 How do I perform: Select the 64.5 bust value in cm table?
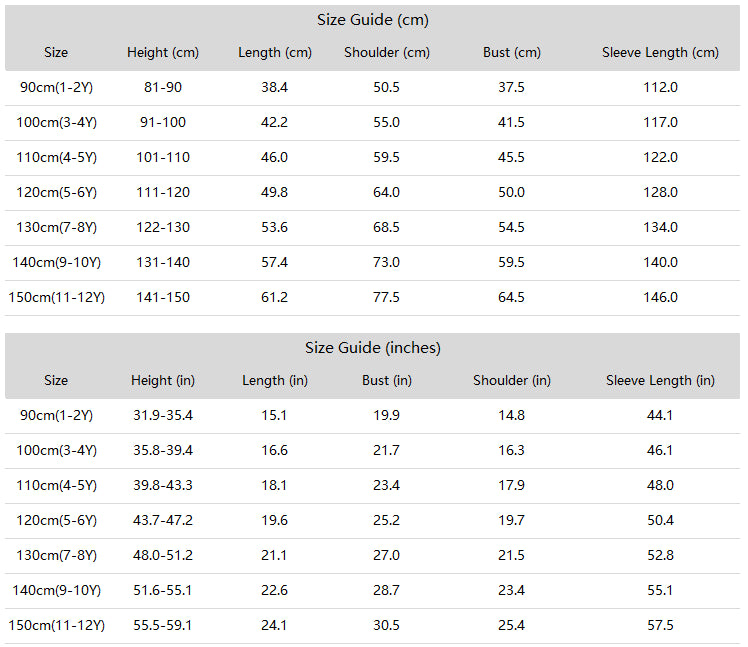511,297
